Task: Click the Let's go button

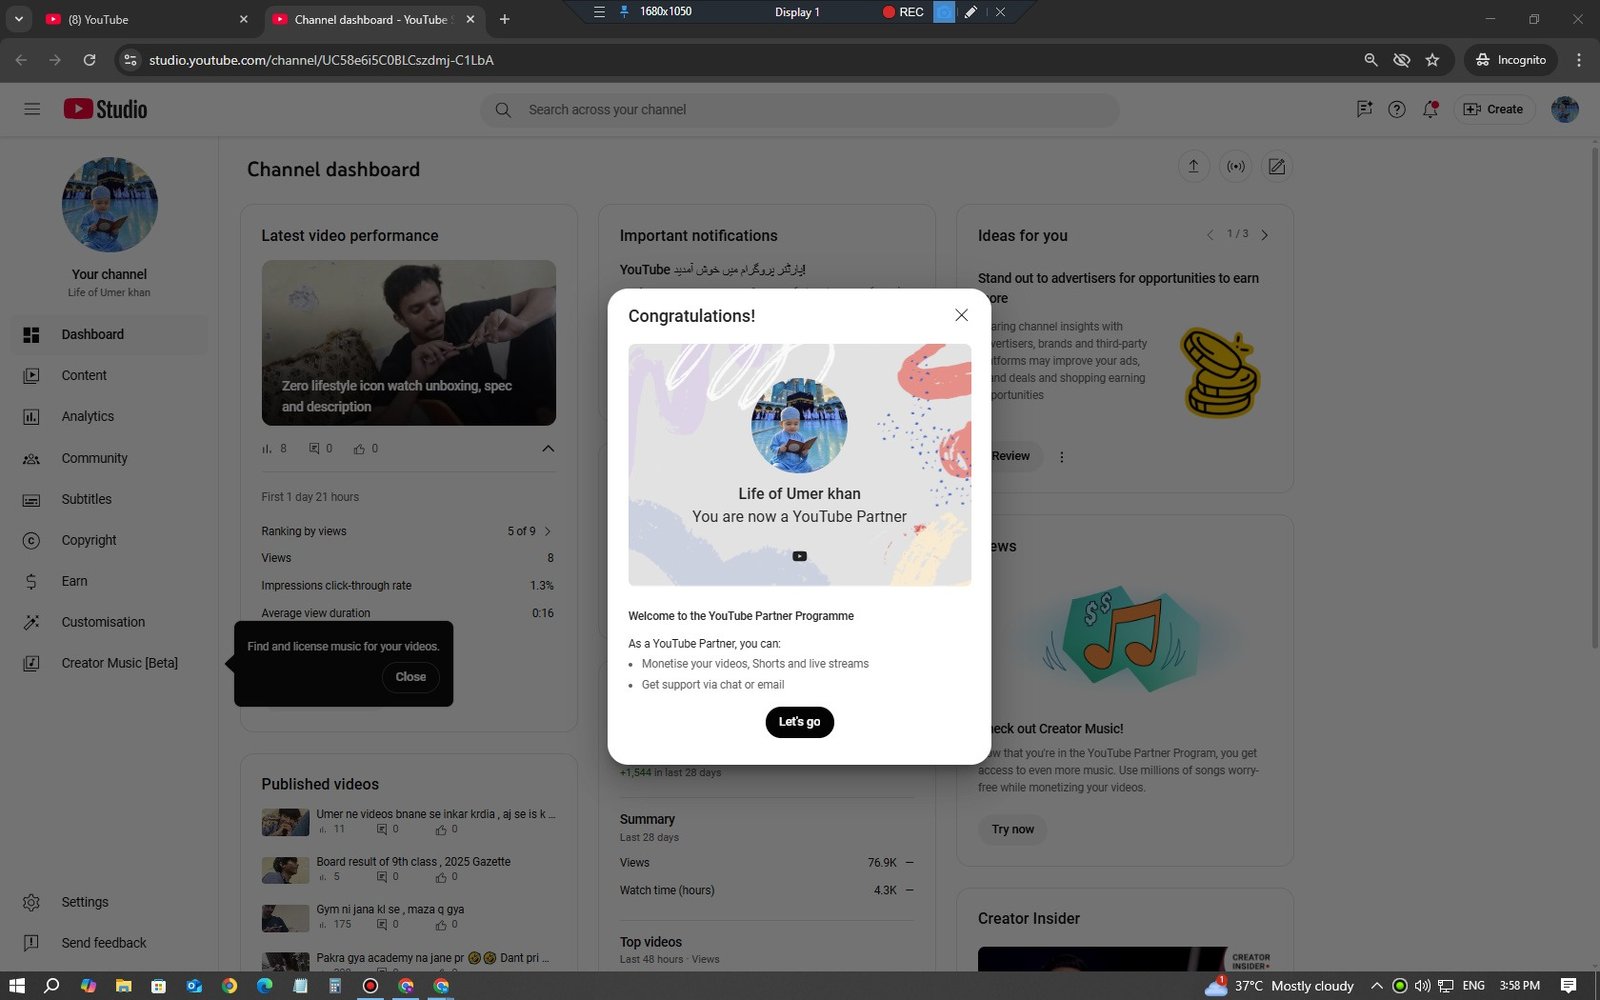Action: [799, 722]
